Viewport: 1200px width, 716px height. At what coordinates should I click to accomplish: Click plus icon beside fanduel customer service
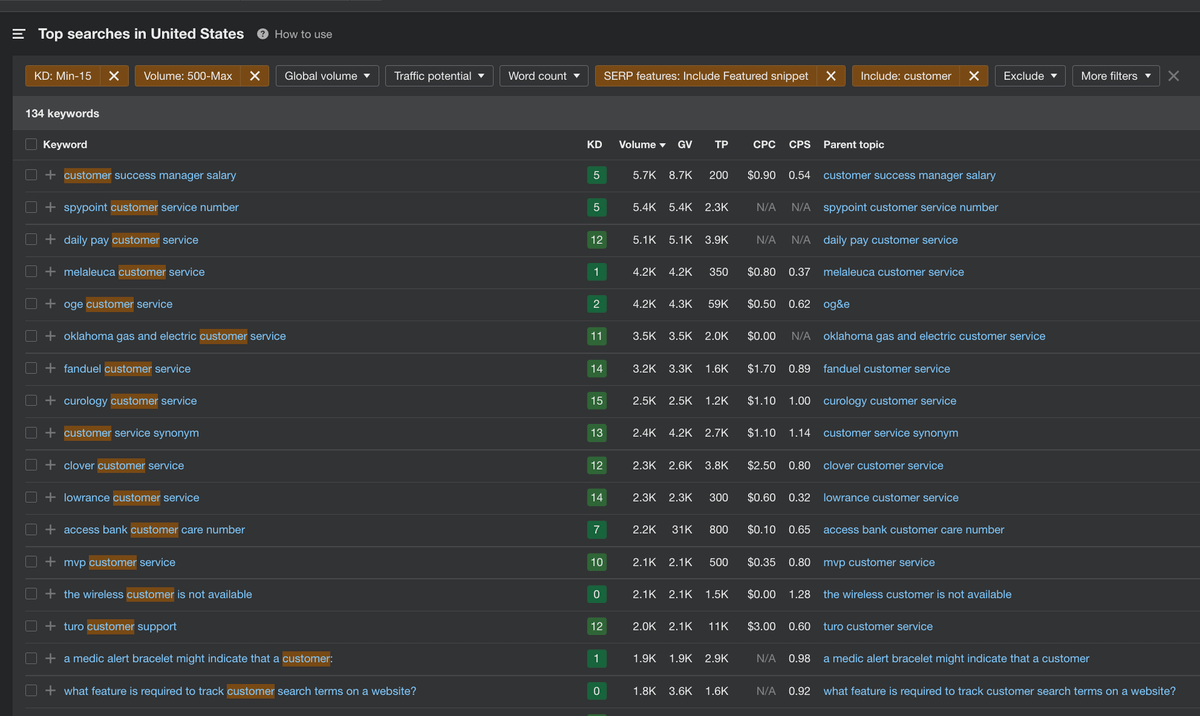50,369
